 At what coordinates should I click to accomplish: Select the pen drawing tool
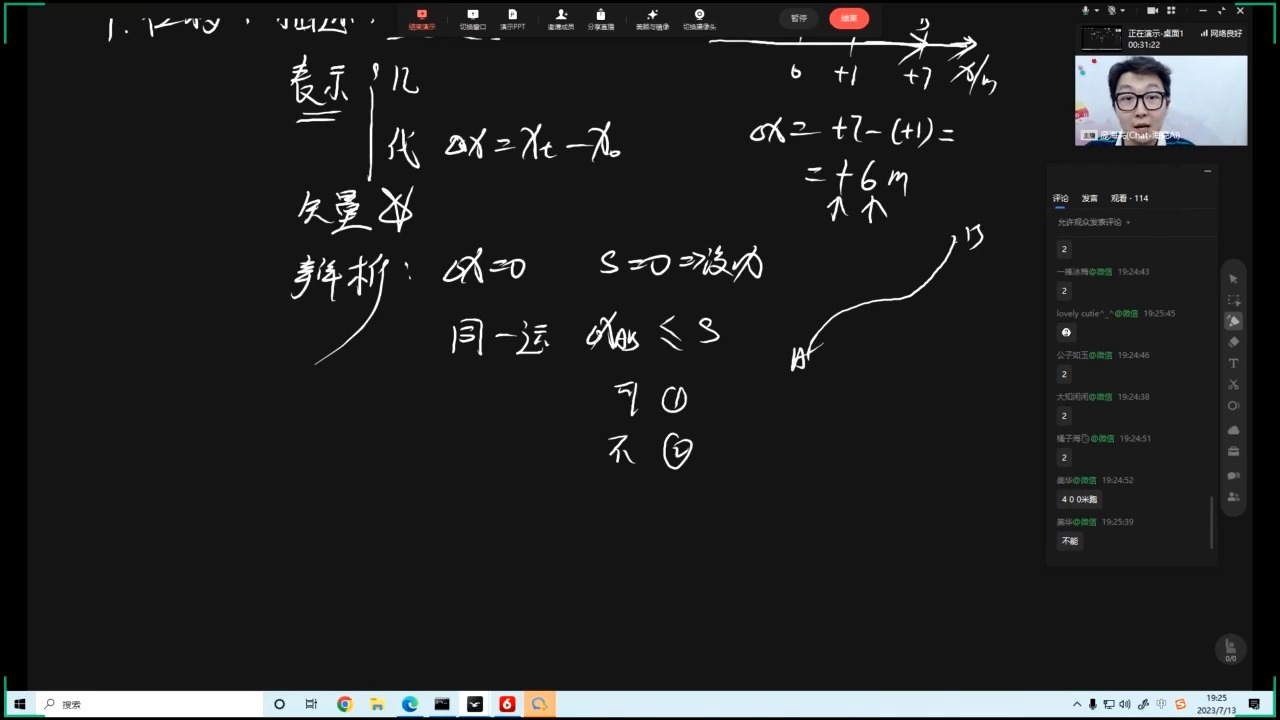pos(1233,321)
